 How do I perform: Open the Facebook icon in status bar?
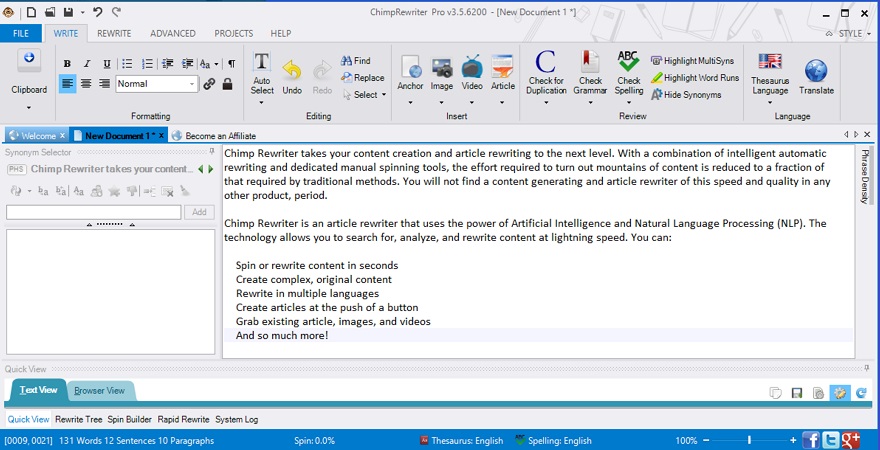(x=810, y=440)
